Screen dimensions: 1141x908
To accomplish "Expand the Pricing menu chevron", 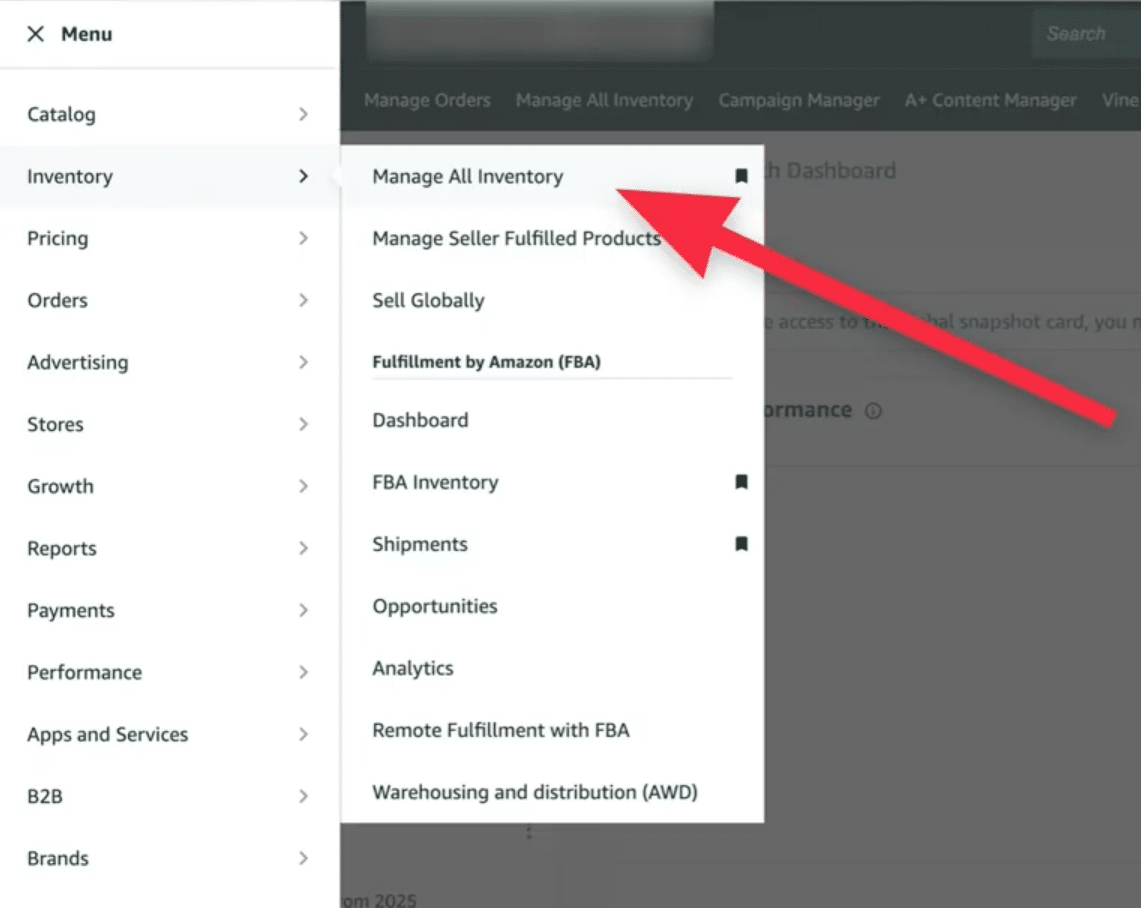I will [x=303, y=238].
